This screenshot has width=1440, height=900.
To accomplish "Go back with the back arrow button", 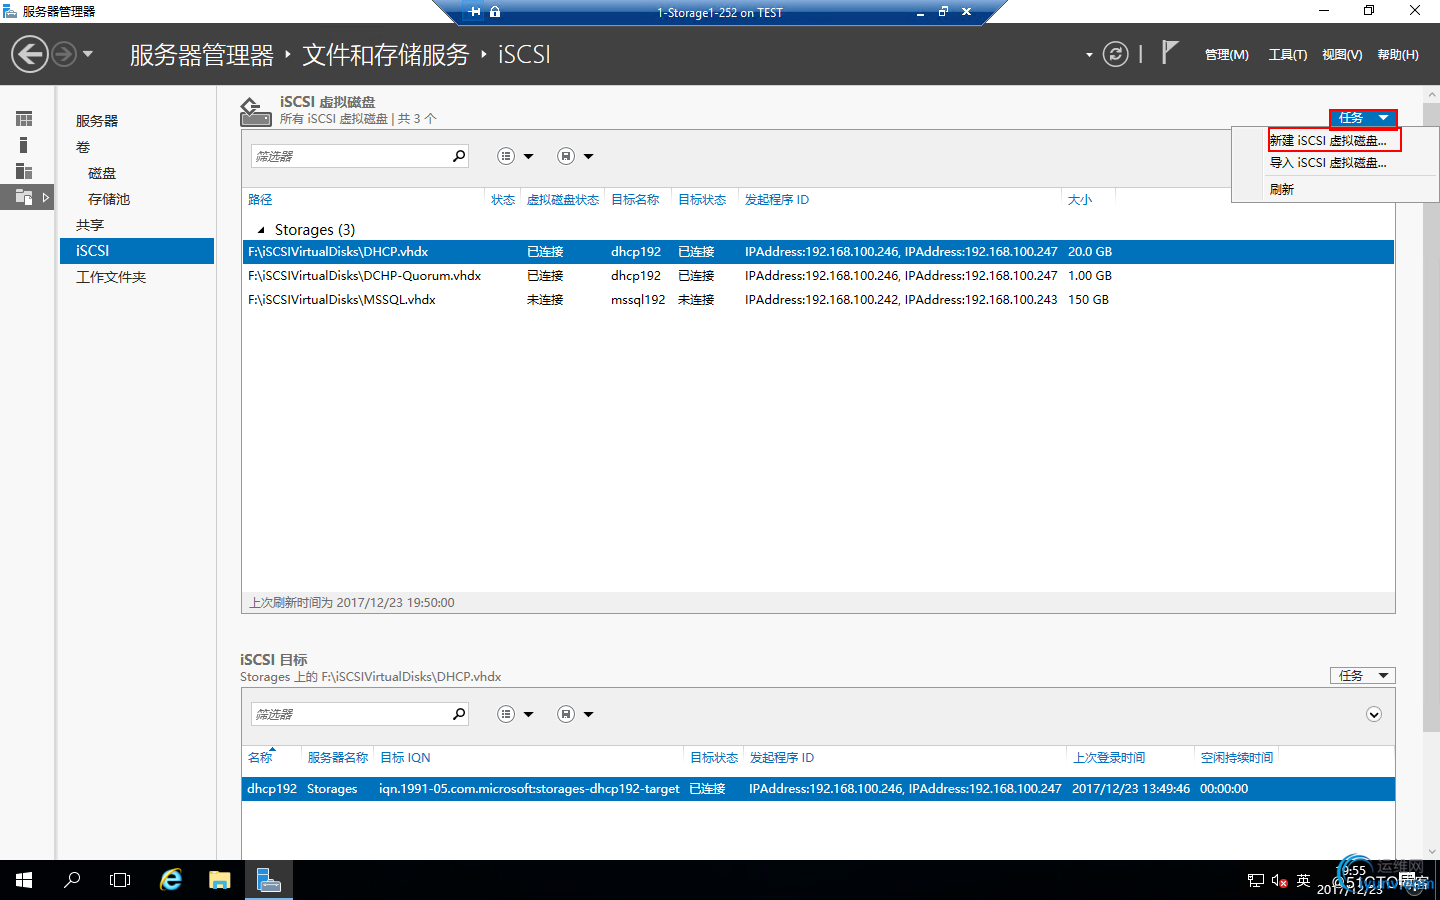I will pyautogui.click(x=30, y=54).
